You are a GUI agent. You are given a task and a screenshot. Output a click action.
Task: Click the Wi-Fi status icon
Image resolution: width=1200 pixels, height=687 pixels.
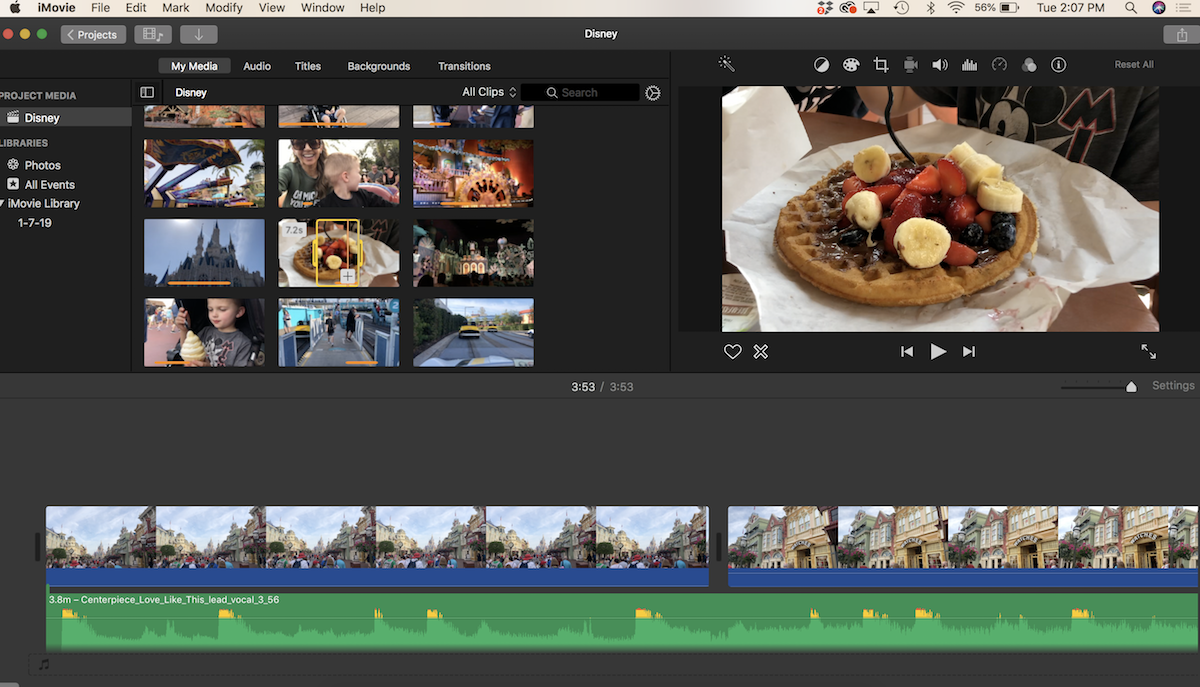point(956,8)
